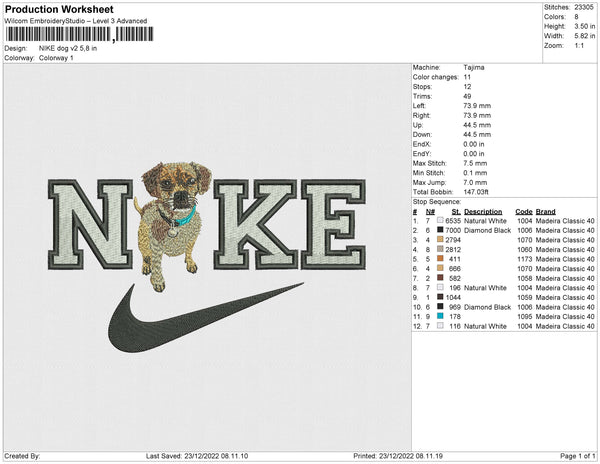Click the Min Stitch value '0.1 mm'

click(475, 173)
